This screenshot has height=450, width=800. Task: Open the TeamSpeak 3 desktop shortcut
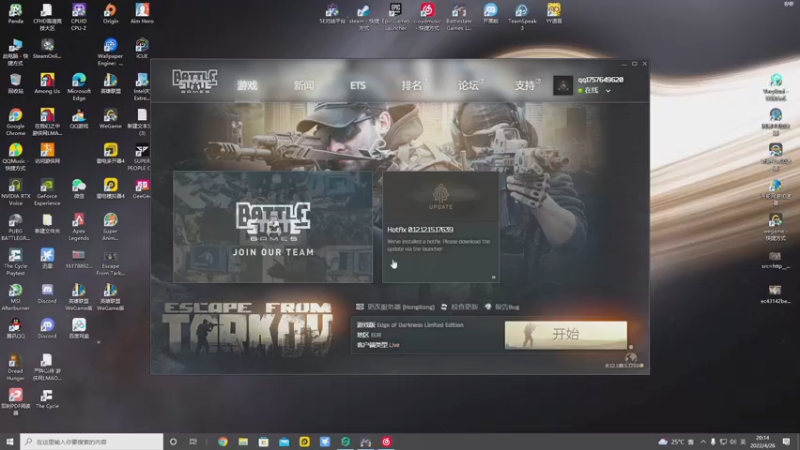tap(522, 16)
